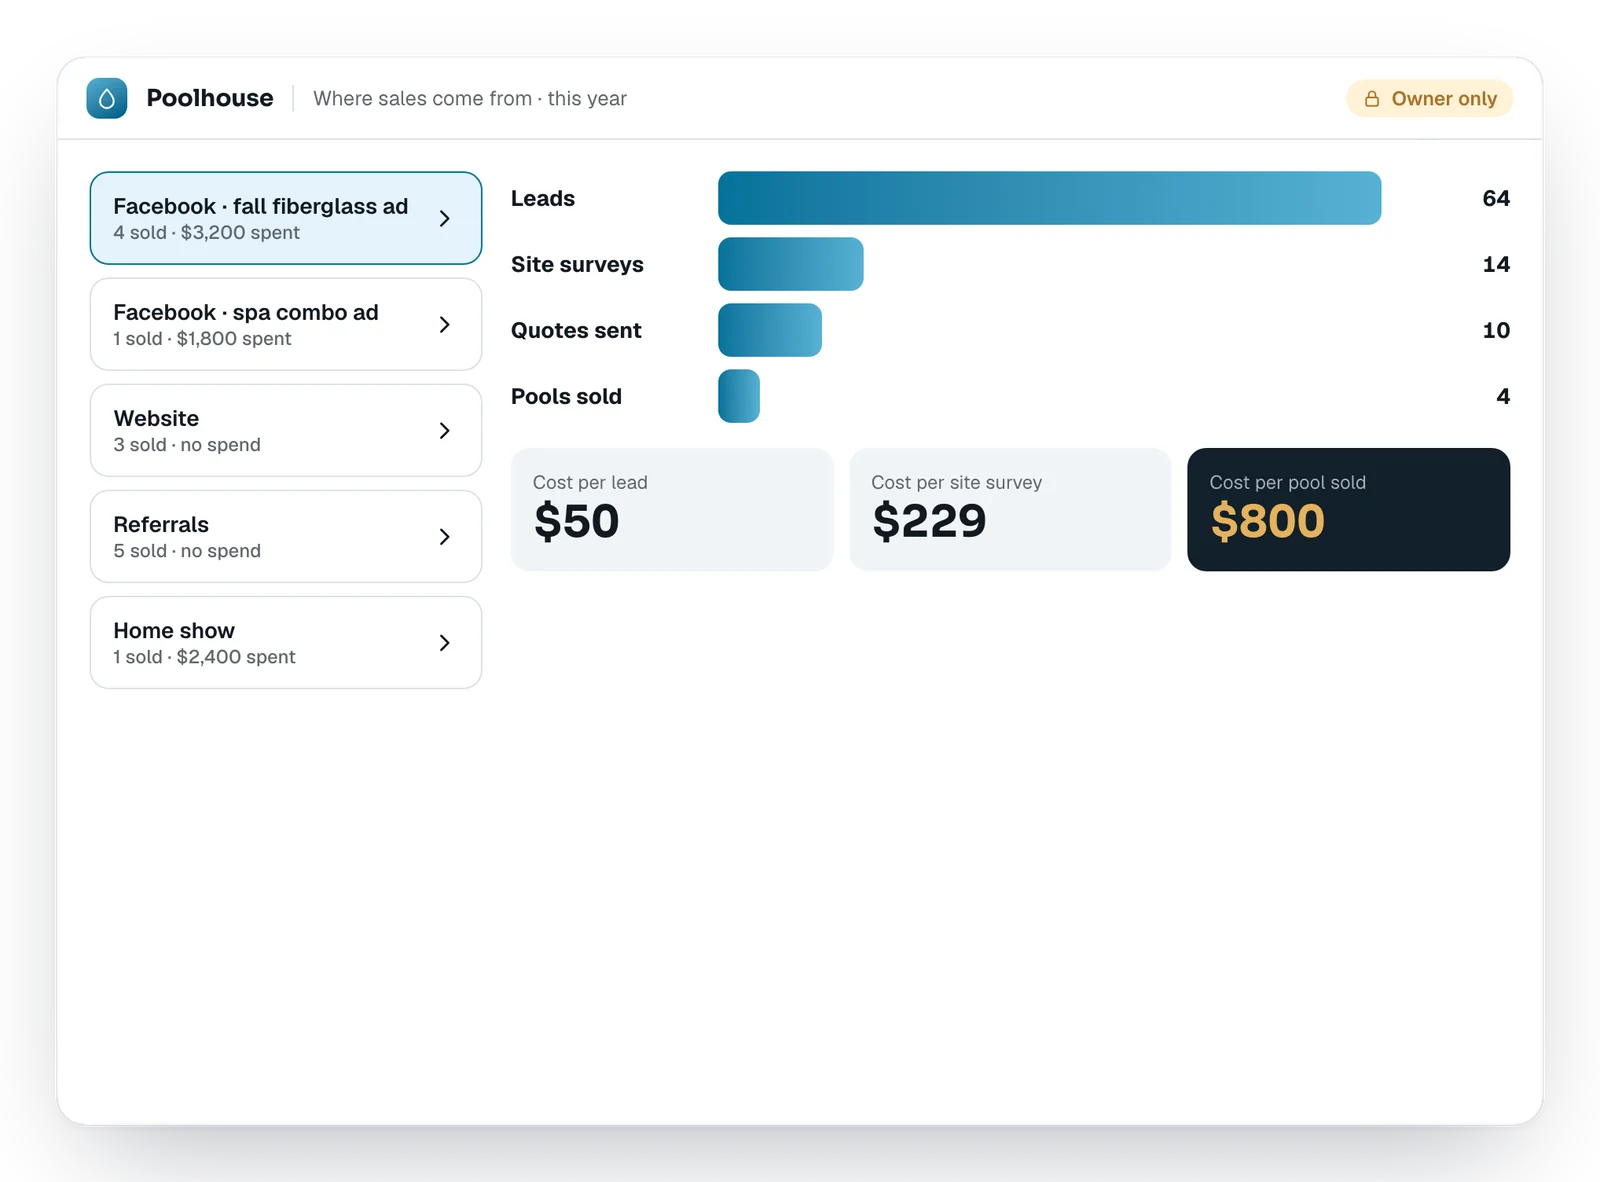1600x1182 pixels.
Task: Click the 'Home show' source title
Action: coord(174,630)
